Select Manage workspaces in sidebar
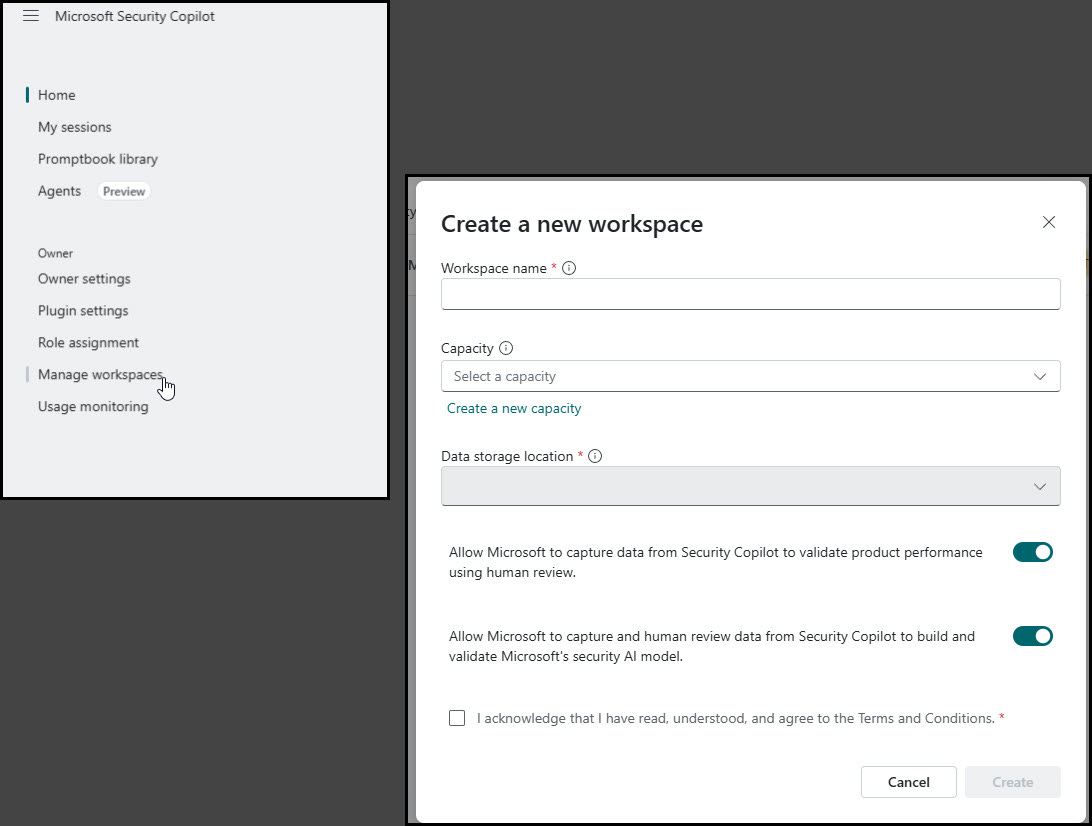 [x=100, y=375]
